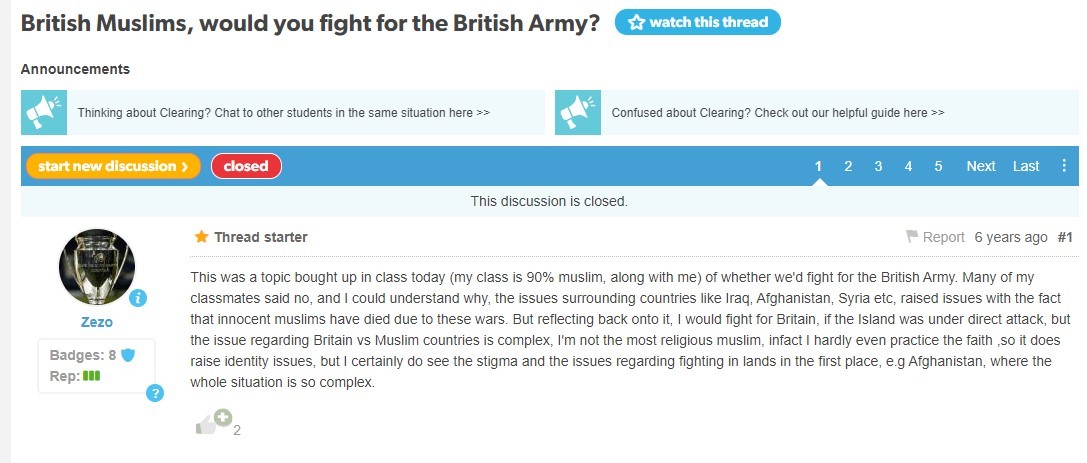Click the Report flag icon
Viewport: 1087px width, 463px height.
point(912,237)
